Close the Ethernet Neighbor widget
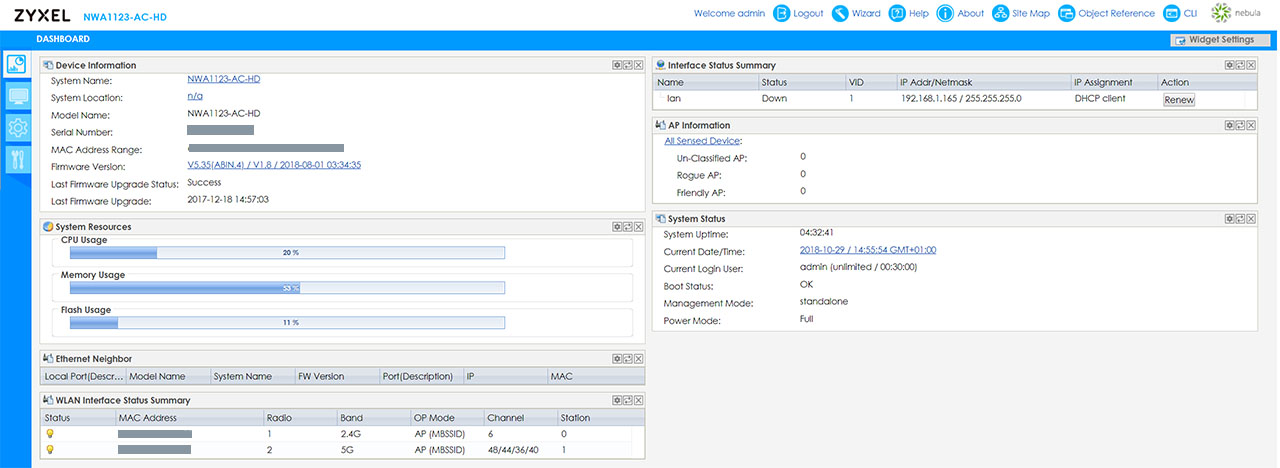1280x468 pixels. 639,358
